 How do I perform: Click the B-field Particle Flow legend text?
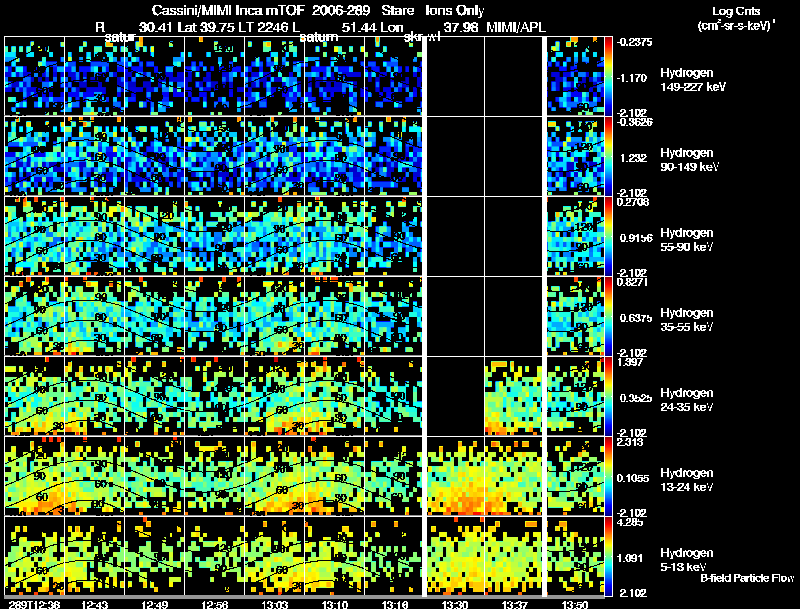click(x=746, y=578)
